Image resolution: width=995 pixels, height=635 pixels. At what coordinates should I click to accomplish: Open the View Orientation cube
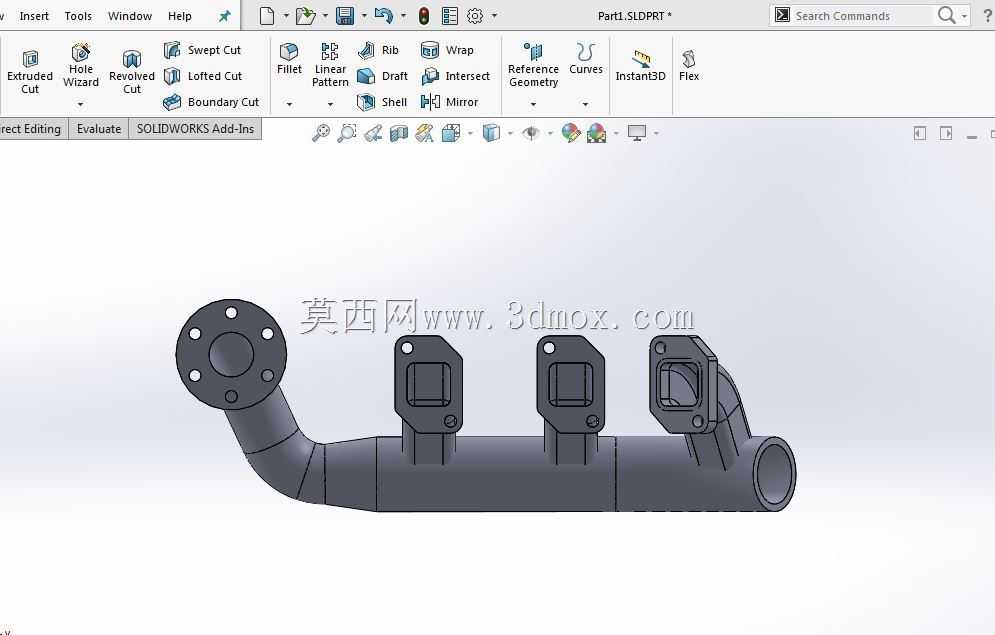click(x=451, y=133)
